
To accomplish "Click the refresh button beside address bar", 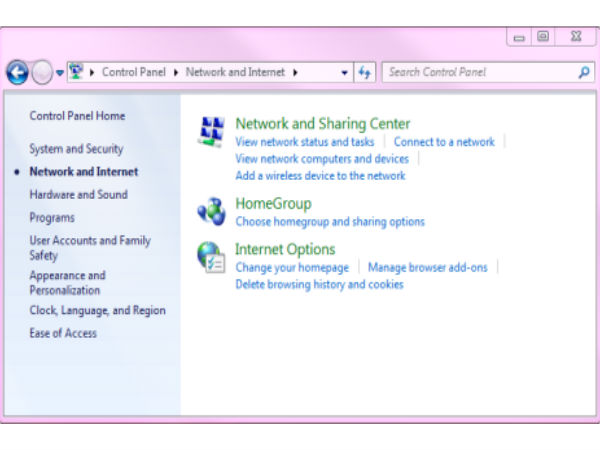I will tap(365, 72).
